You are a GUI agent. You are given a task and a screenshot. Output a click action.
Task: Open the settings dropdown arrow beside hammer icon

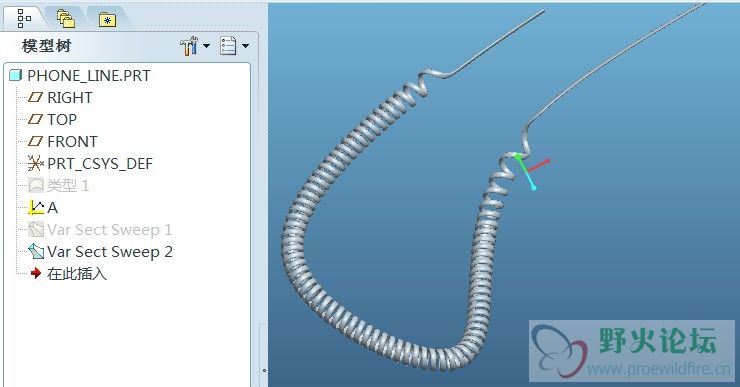(x=206, y=46)
